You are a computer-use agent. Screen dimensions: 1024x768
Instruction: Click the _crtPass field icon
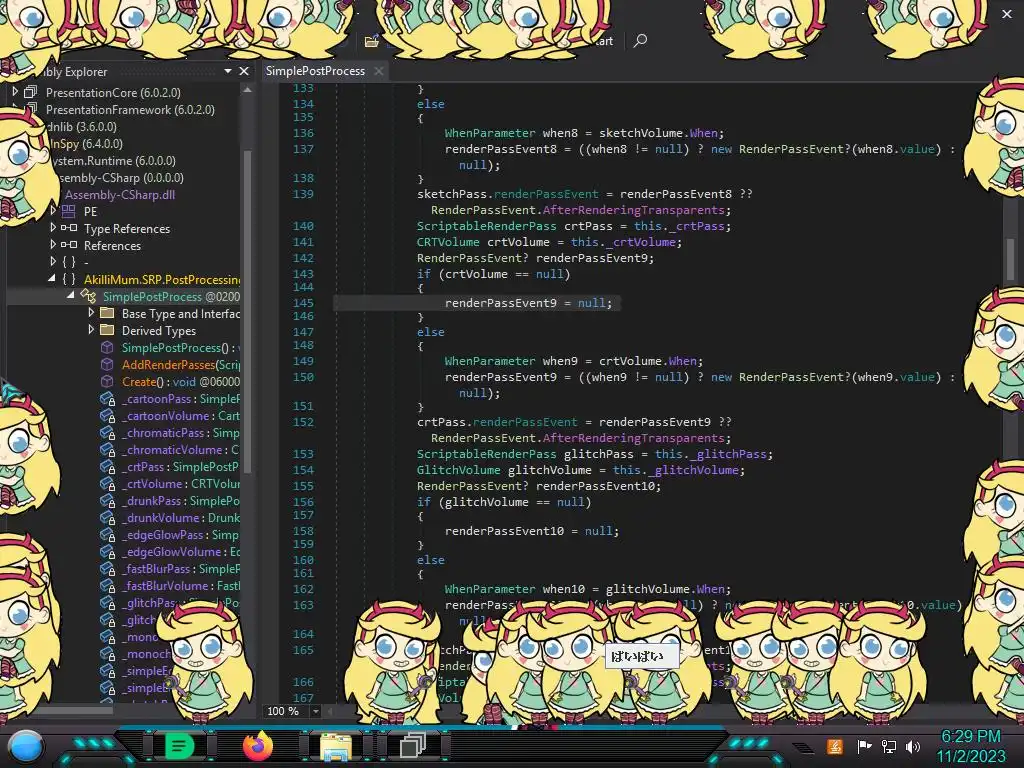point(108,467)
